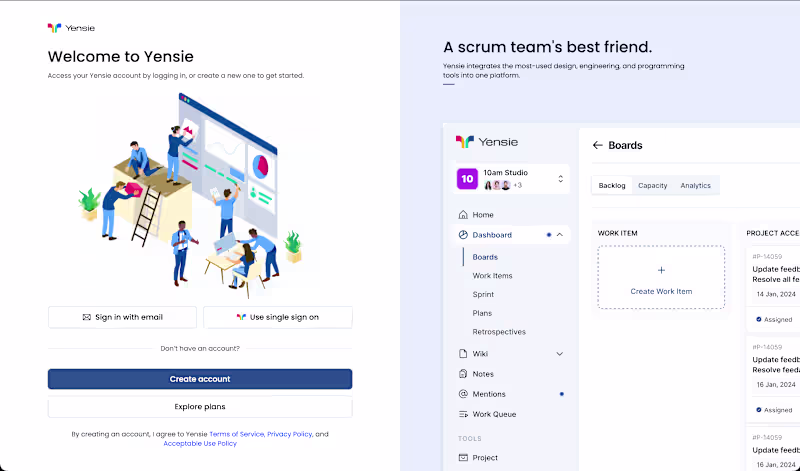Click the Project icon under Tools
Screen dimensions: 800x471
[463, 458]
